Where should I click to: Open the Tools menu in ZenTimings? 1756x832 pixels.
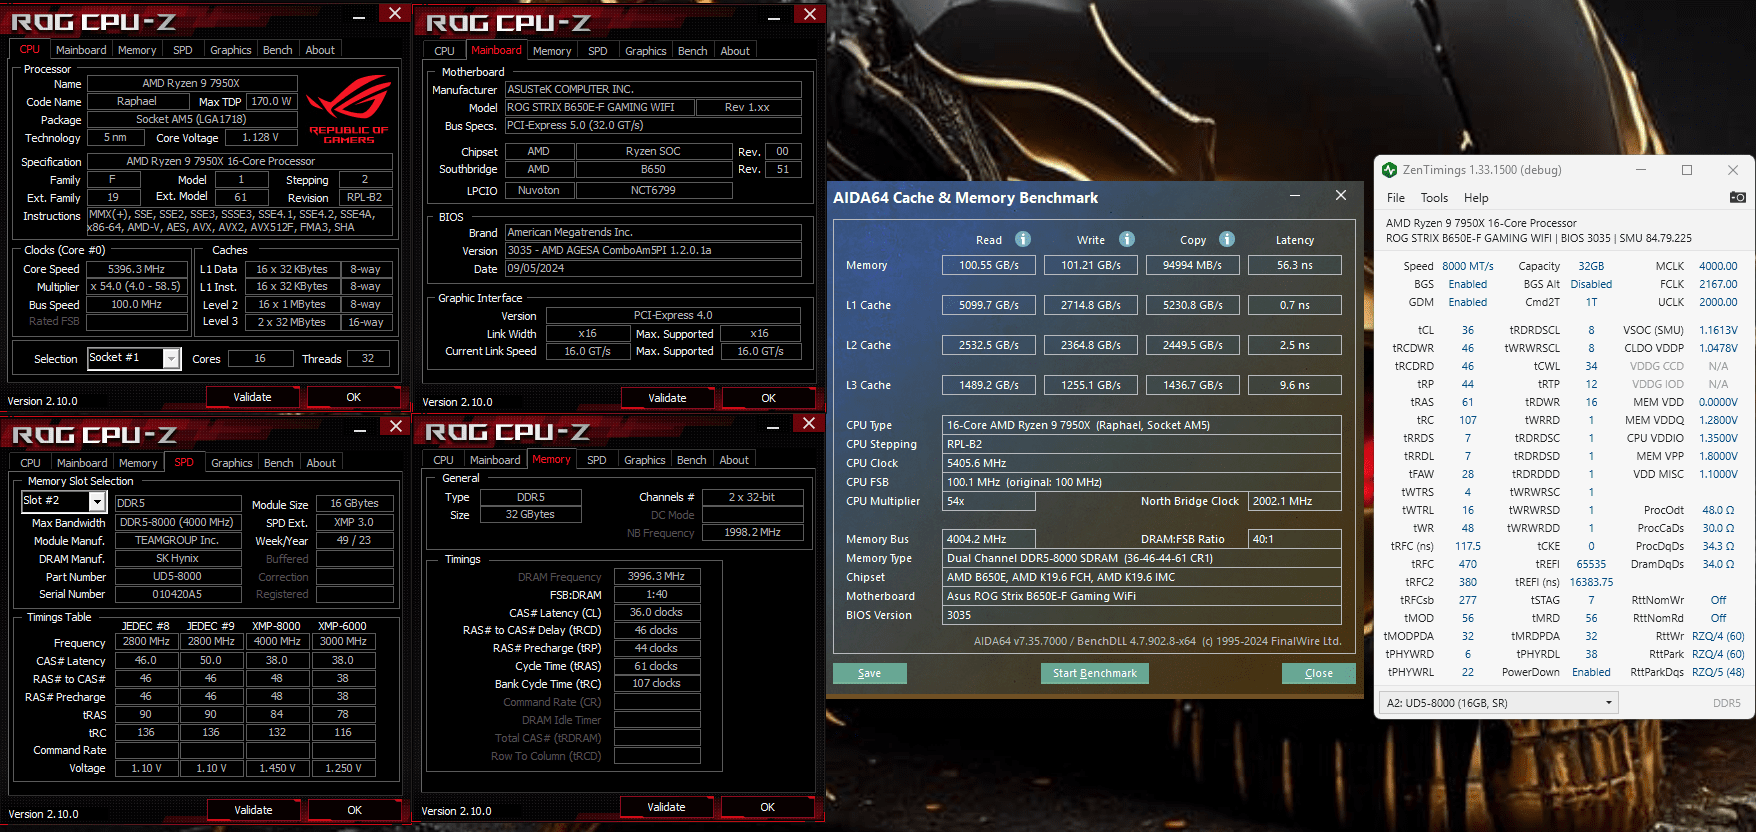(x=1434, y=198)
